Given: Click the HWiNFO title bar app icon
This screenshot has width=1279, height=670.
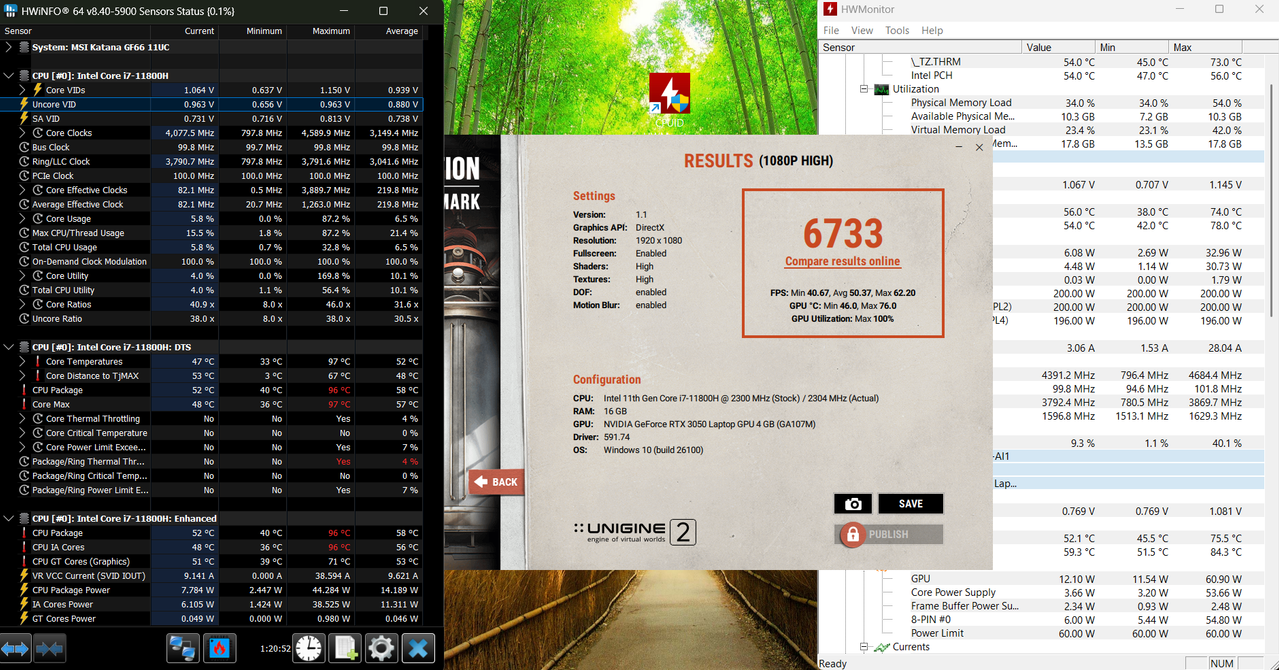Looking at the screenshot, I should coord(11,11).
